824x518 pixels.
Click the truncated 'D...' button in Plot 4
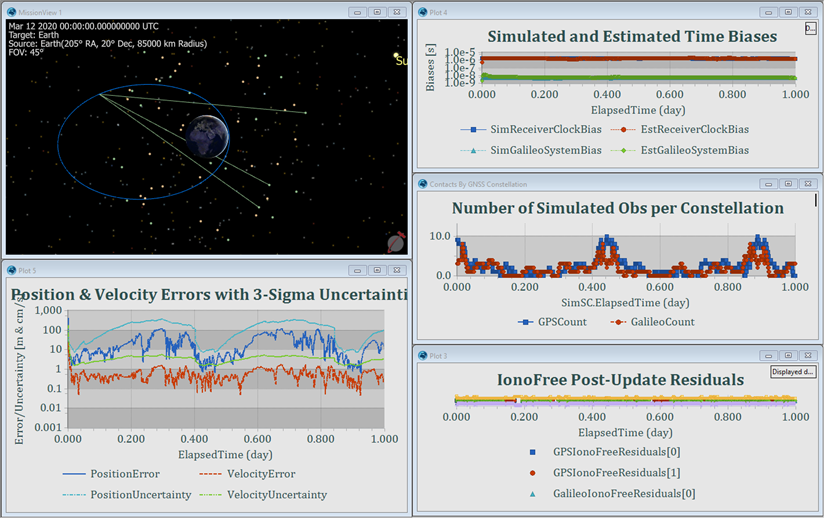[810, 29]
